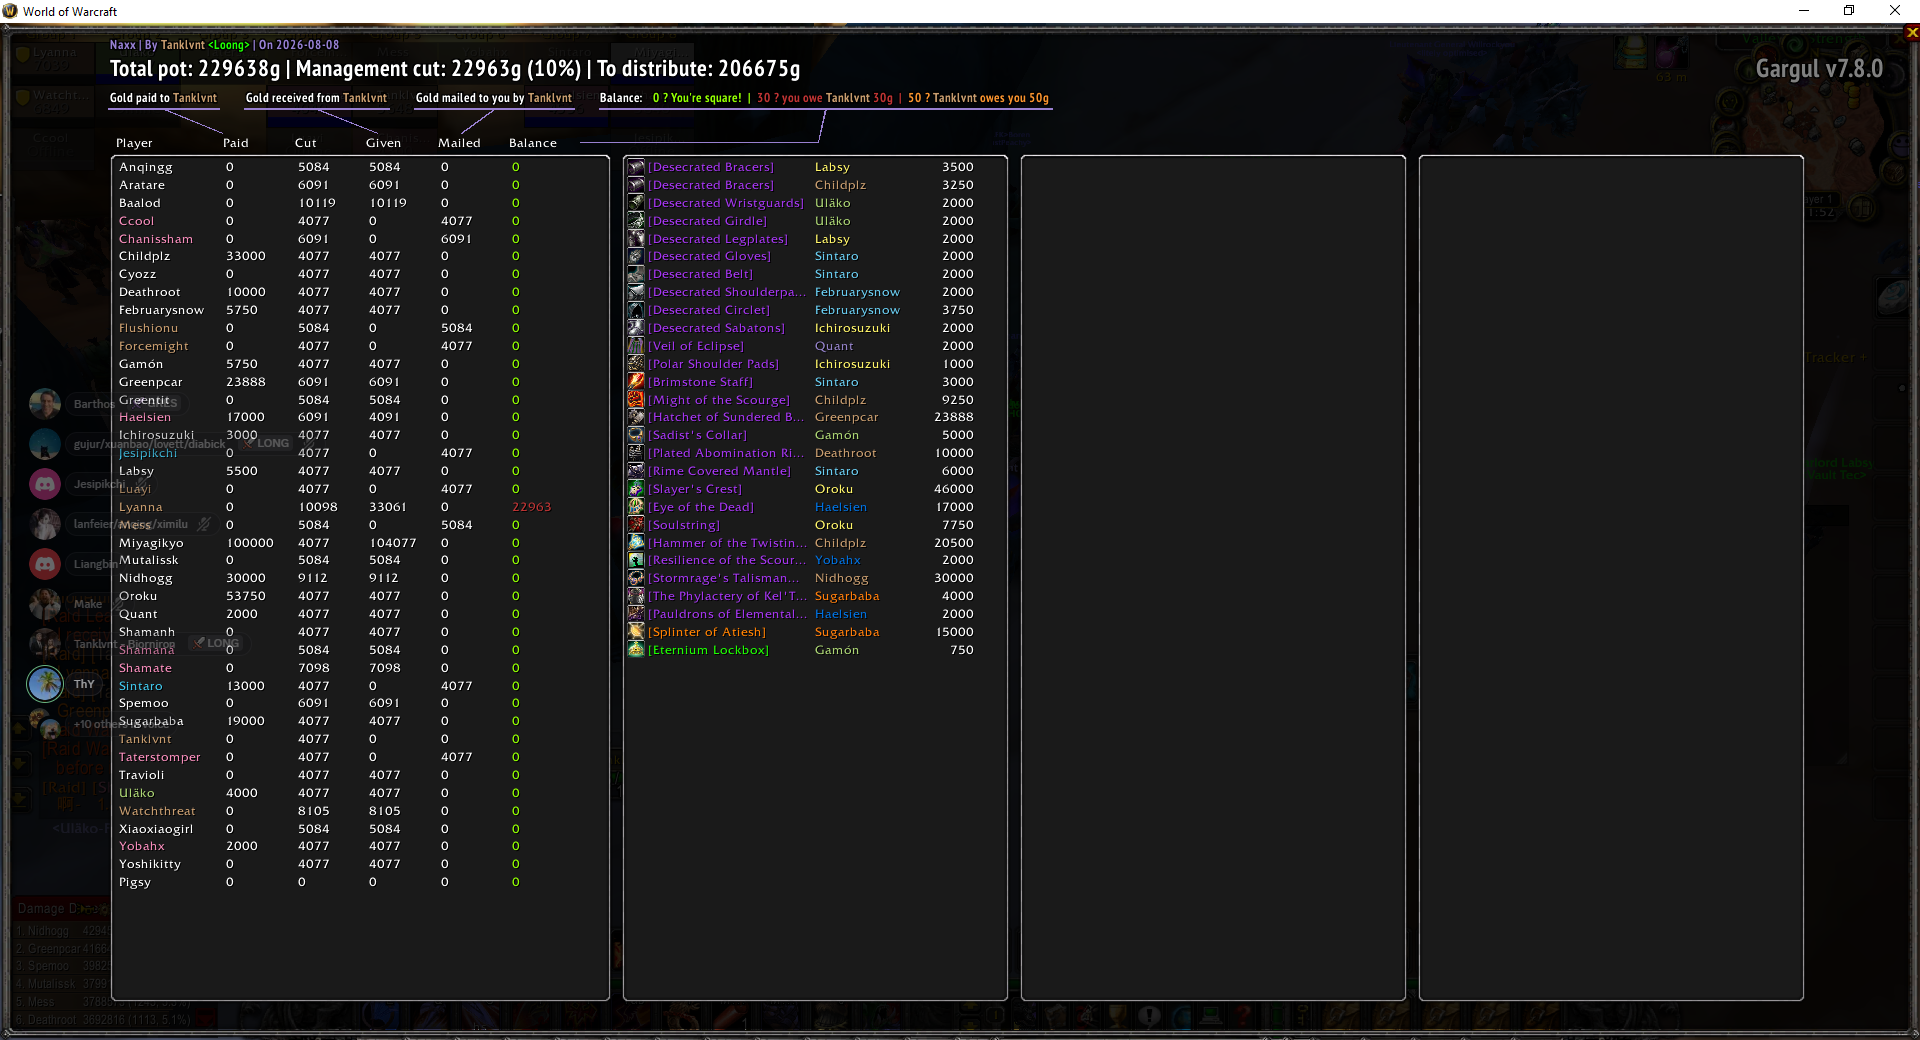Select the Rime Covered Mantle icon
This screenshot has width=1920, height=1040.
[x=636, y=471]
